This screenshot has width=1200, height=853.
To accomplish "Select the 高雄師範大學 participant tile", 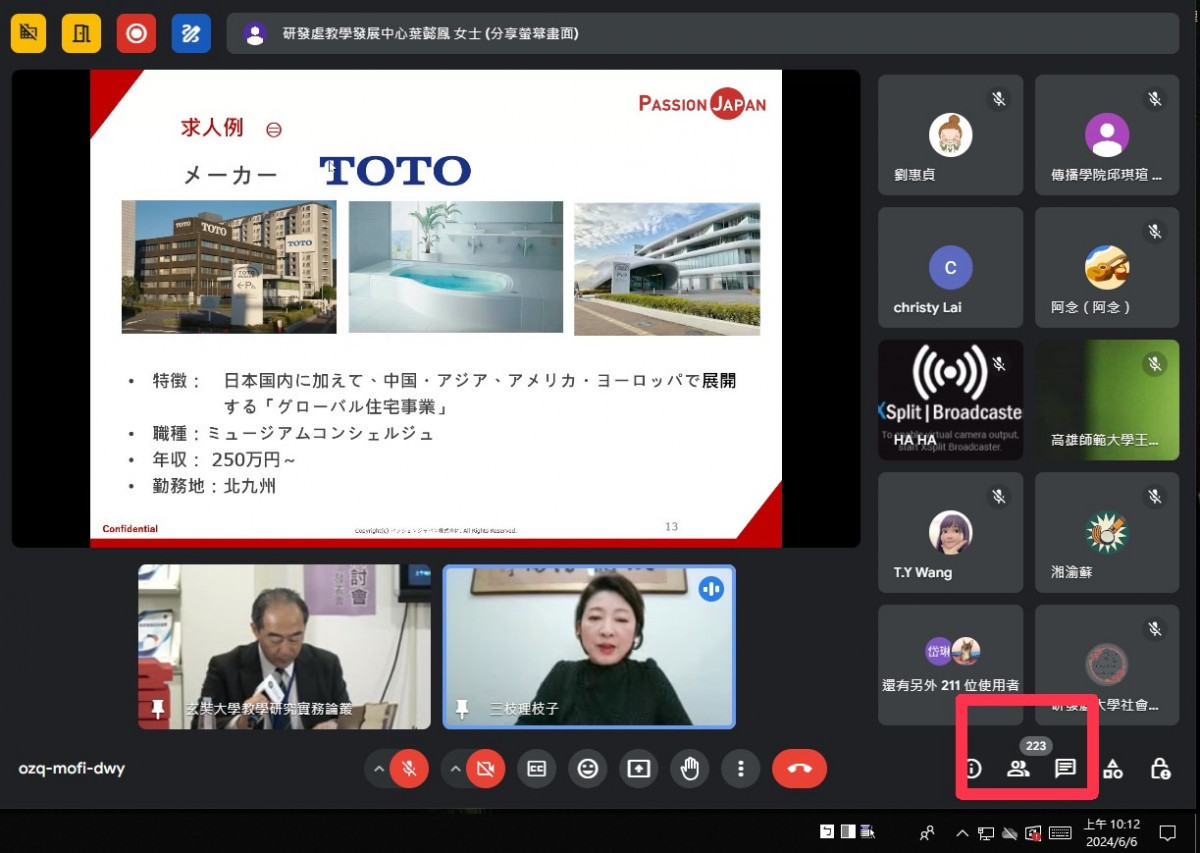I will (1107, 400).
